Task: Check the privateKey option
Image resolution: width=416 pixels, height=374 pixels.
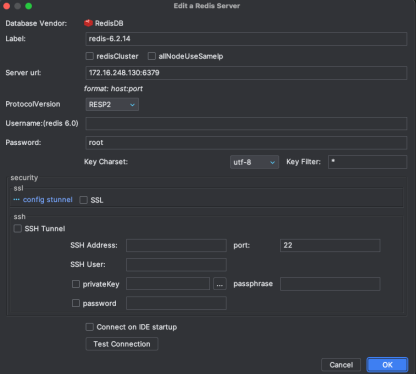Action: click(x=76, y=284)
